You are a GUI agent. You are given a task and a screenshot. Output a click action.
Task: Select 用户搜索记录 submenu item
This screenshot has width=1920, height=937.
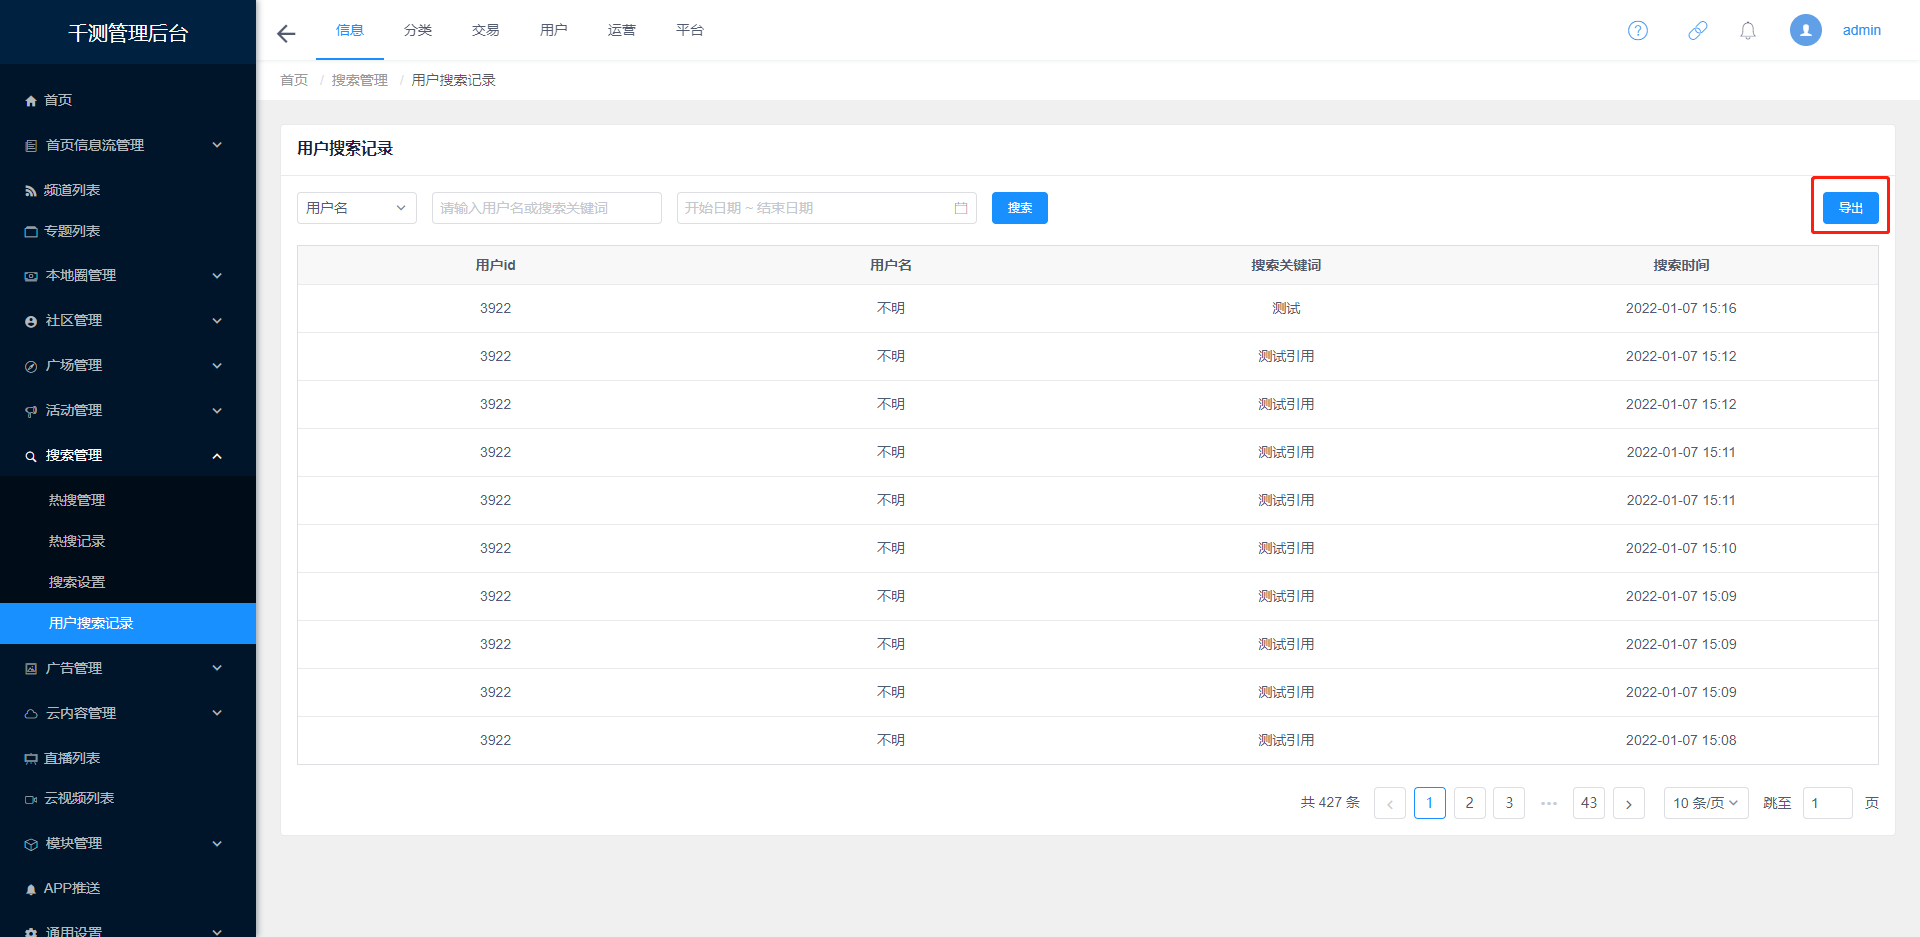click(128, 623)
